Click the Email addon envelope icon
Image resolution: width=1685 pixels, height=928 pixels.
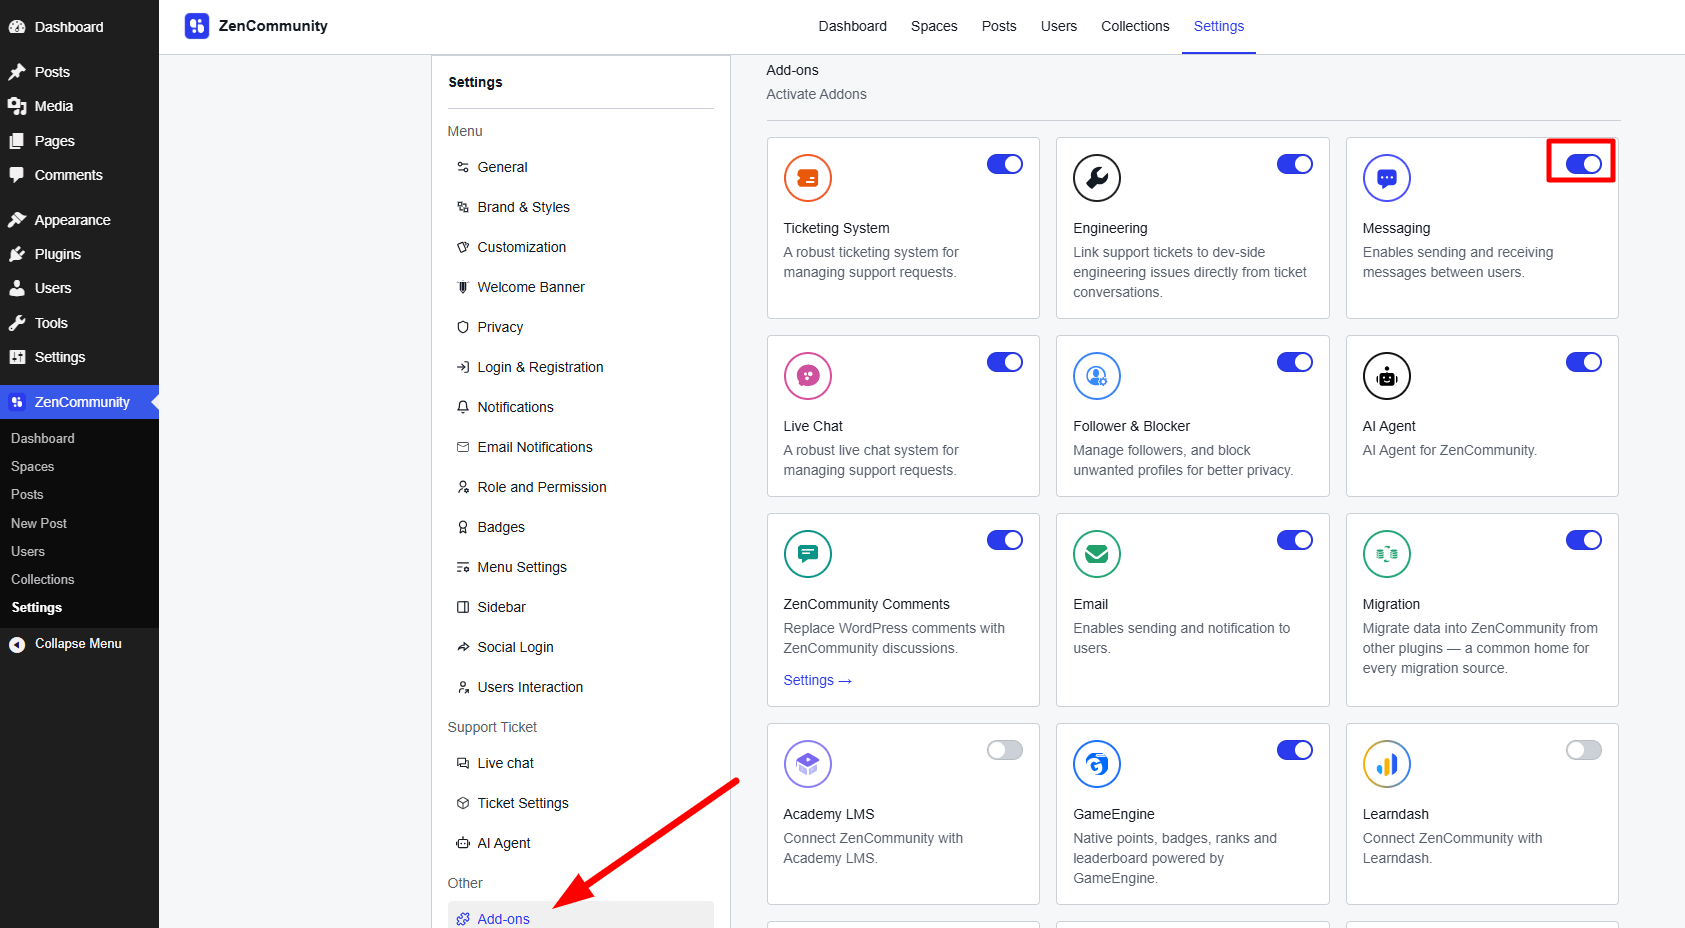click(x=1097, y=554)
